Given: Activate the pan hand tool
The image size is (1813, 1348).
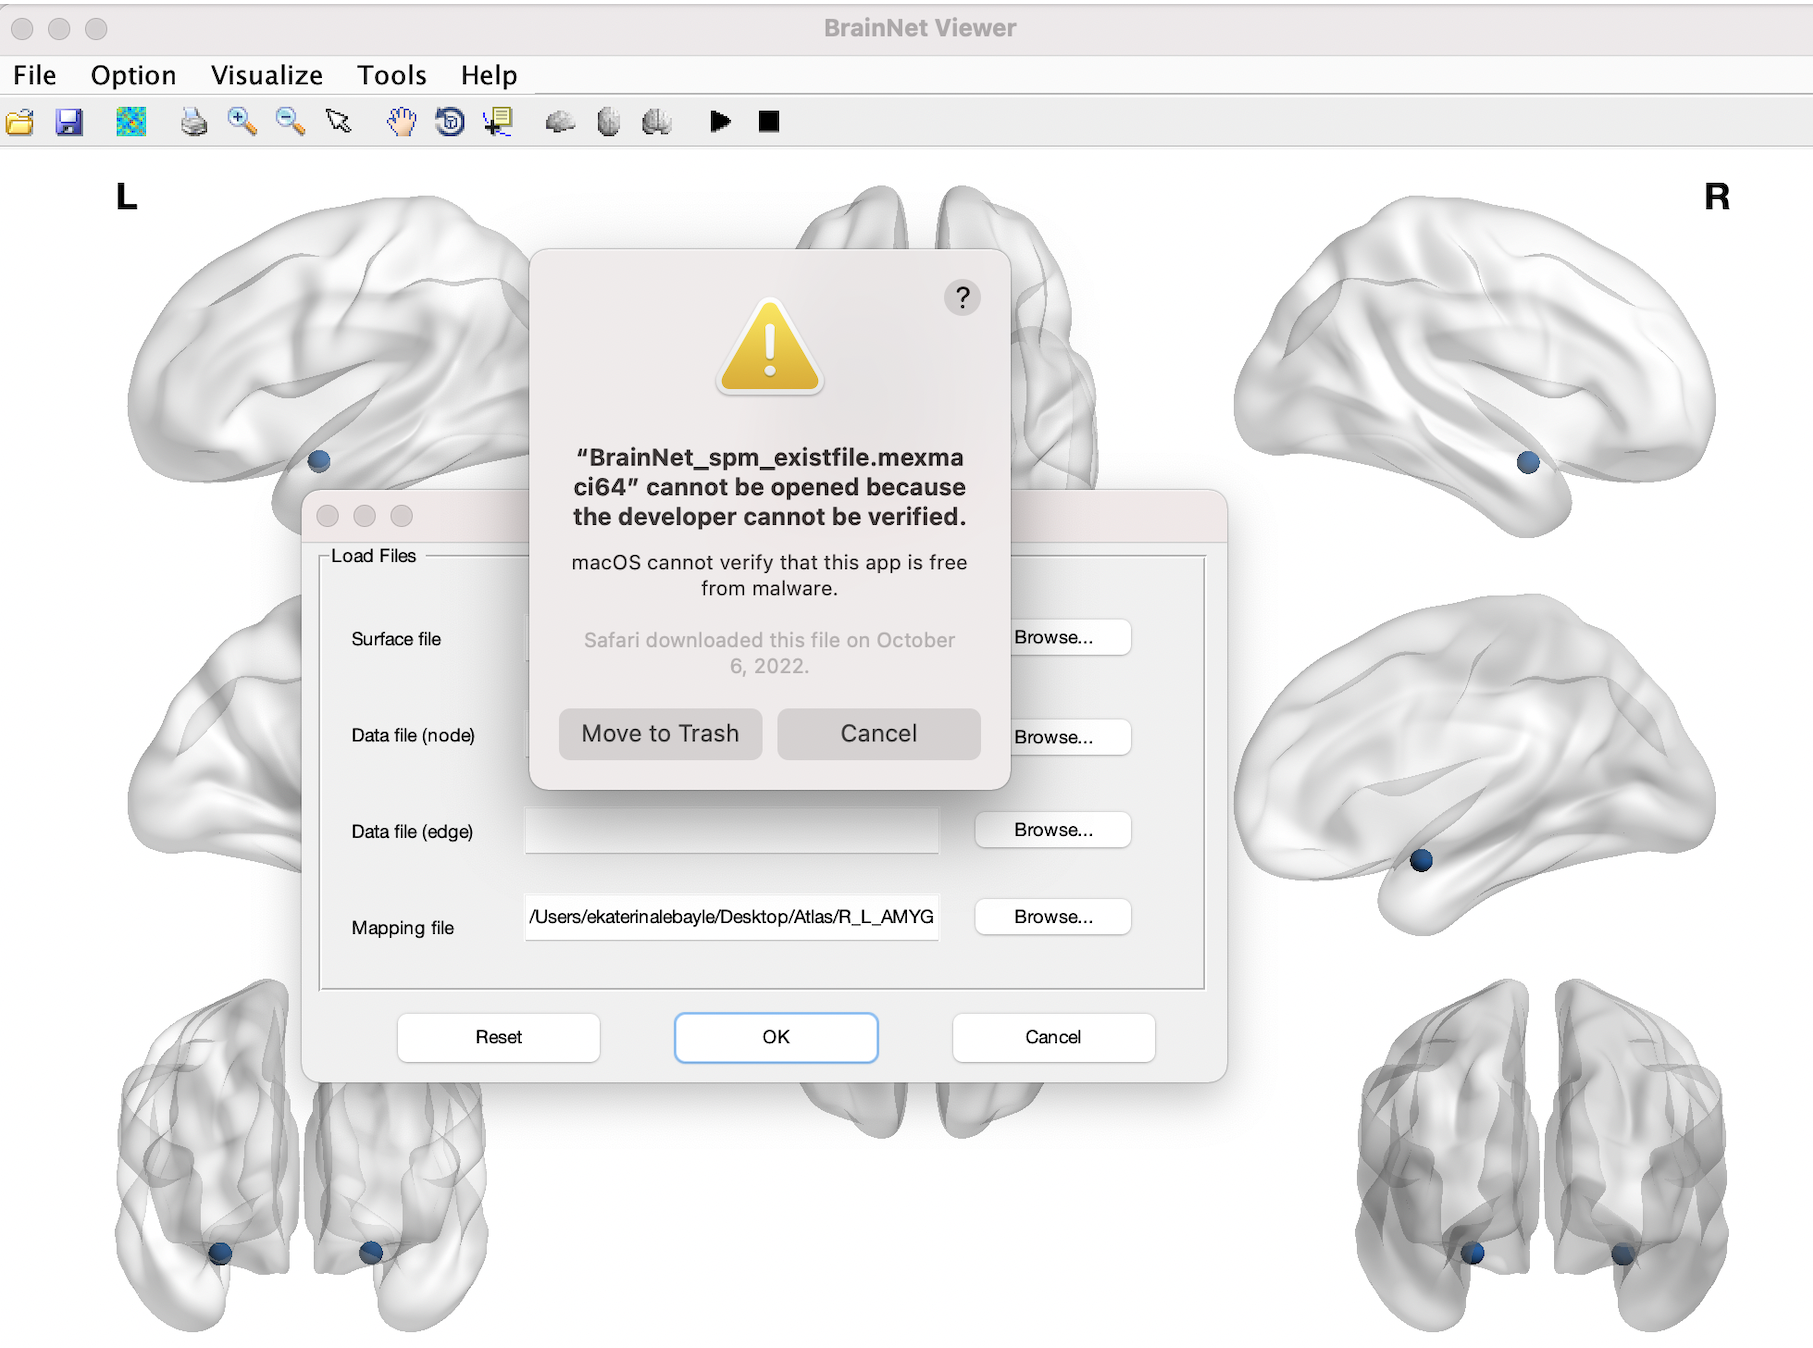Looking at the screenshot, I should coord(401,122).
